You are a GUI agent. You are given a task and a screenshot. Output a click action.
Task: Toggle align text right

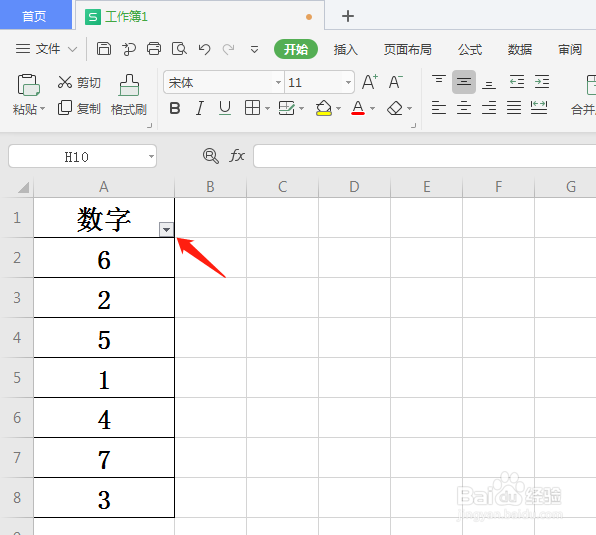[x=489, y=108]
